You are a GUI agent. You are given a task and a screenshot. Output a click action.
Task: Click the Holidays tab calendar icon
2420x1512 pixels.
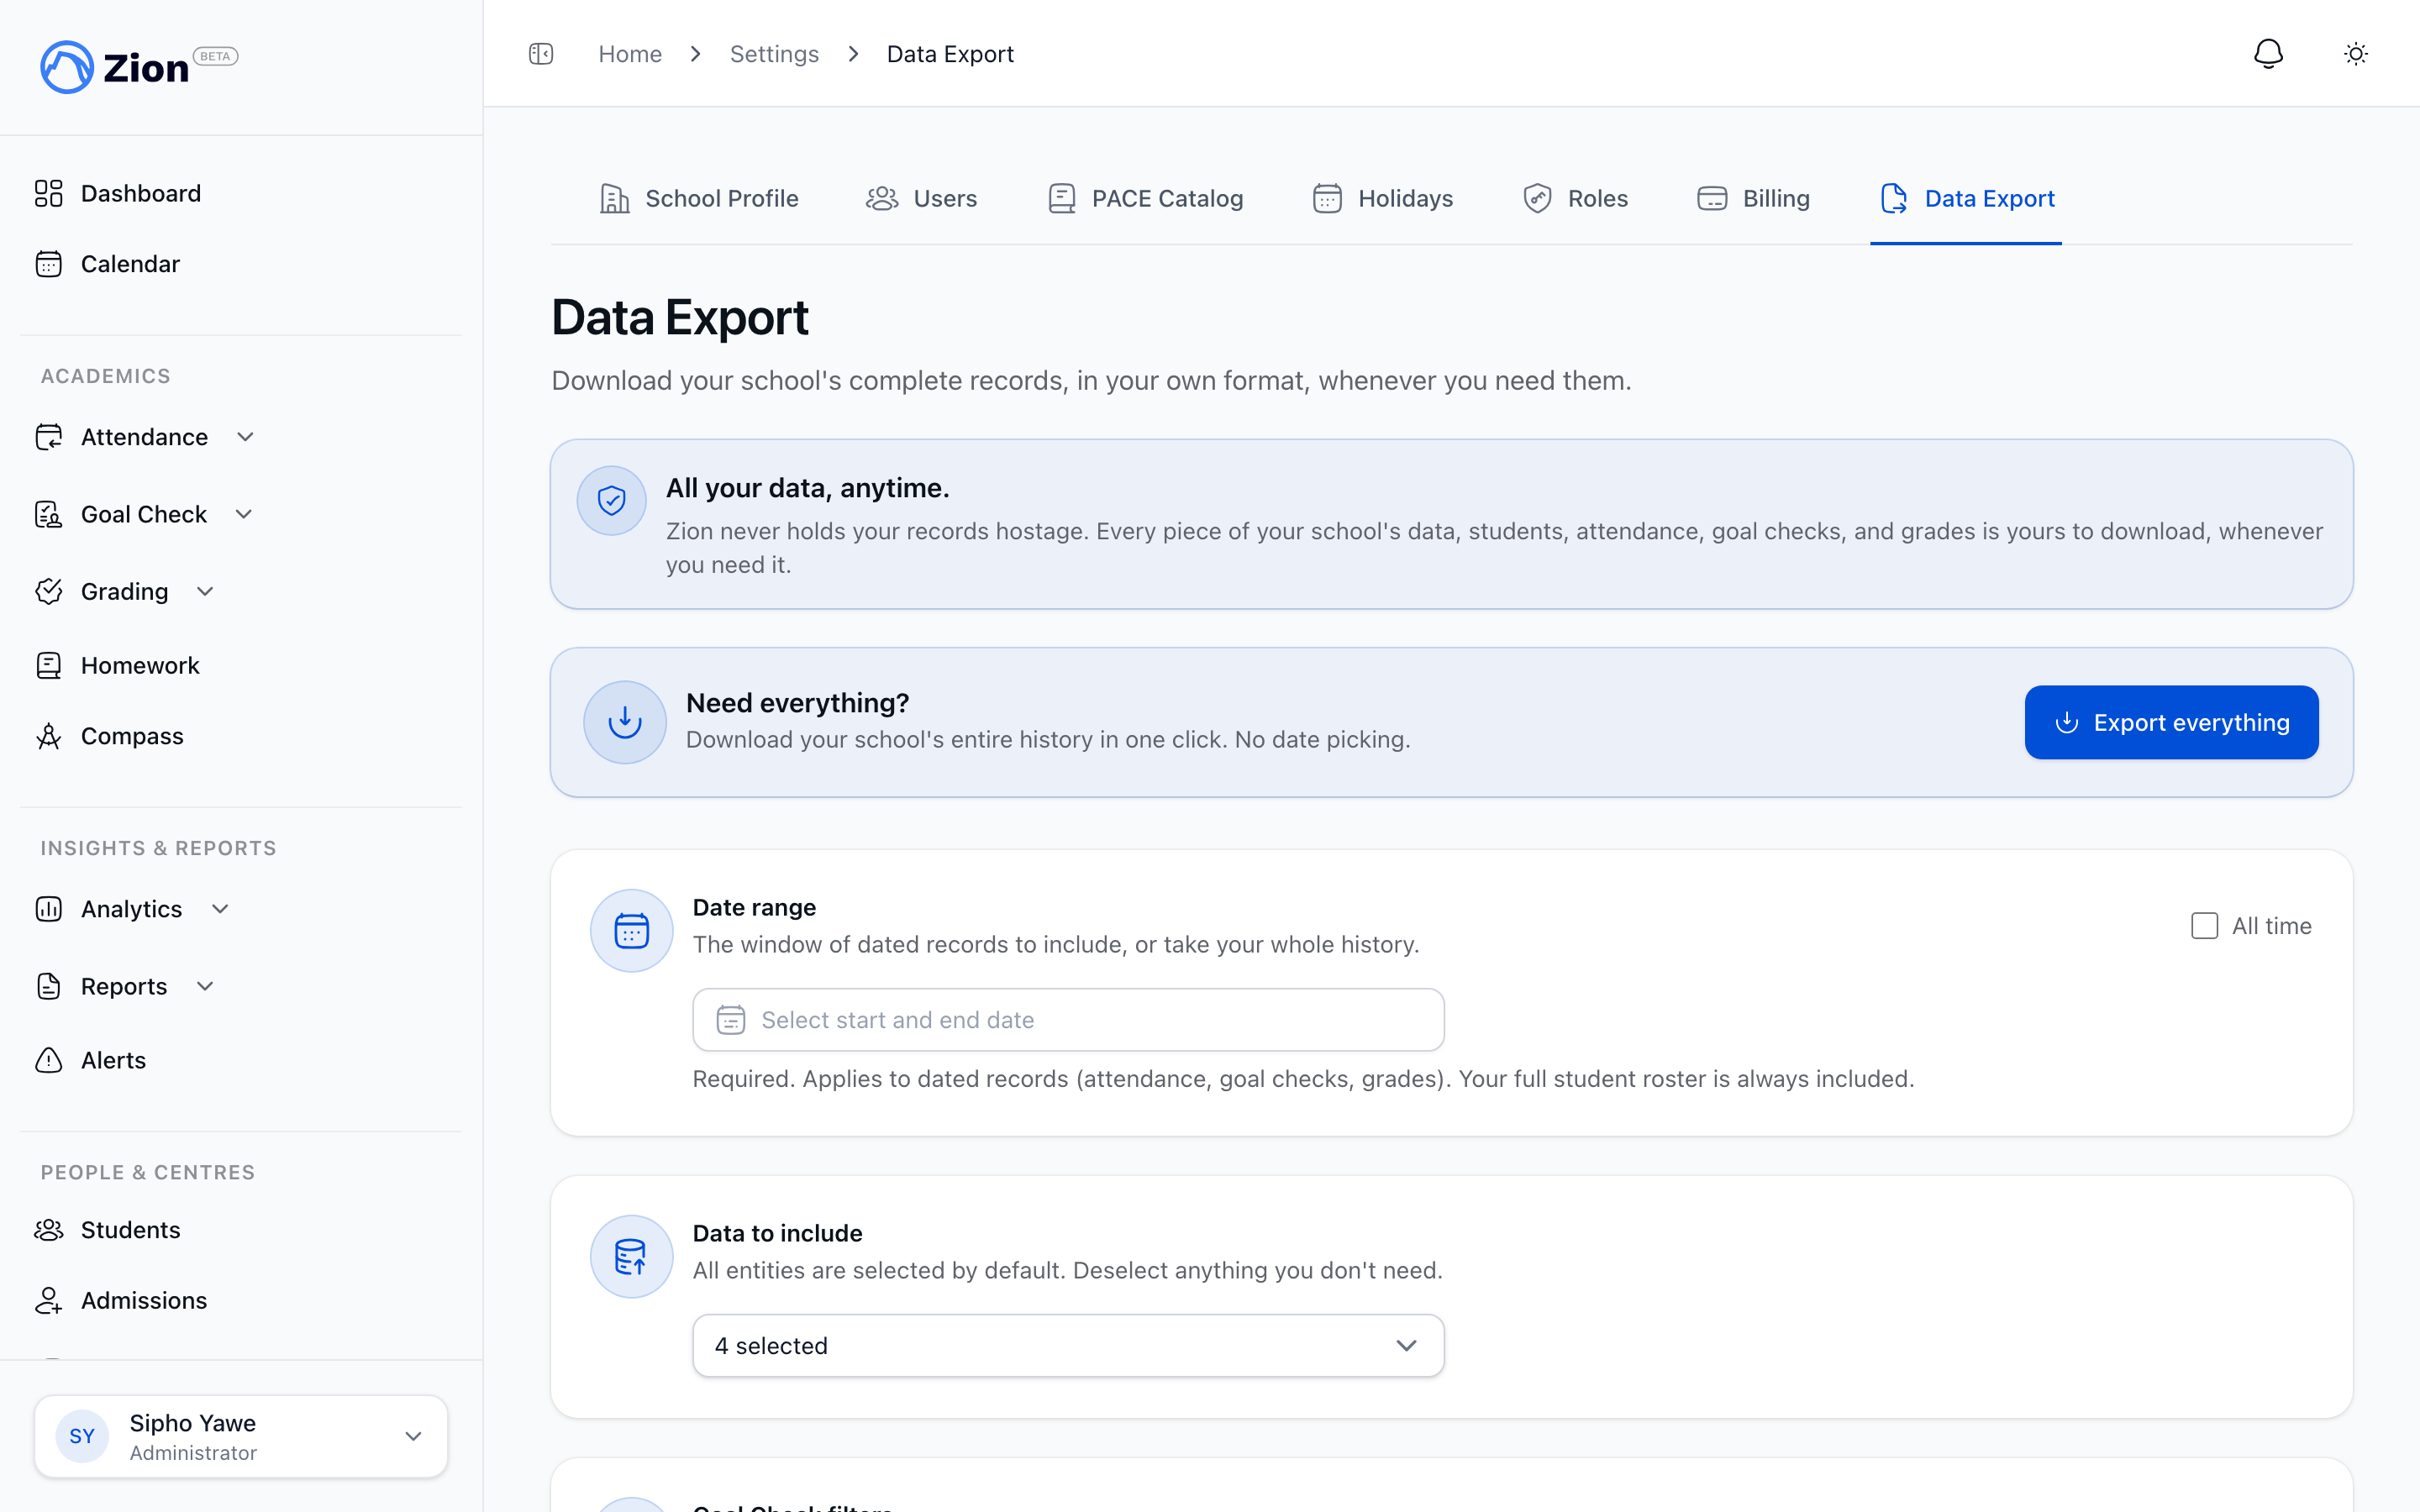point(1327,198)
